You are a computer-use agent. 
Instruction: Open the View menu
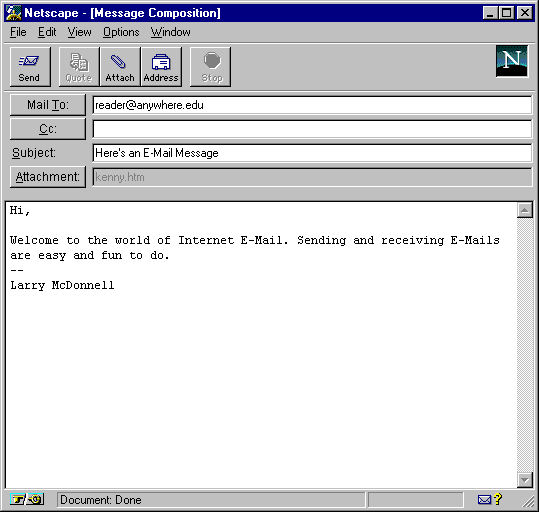79,32
